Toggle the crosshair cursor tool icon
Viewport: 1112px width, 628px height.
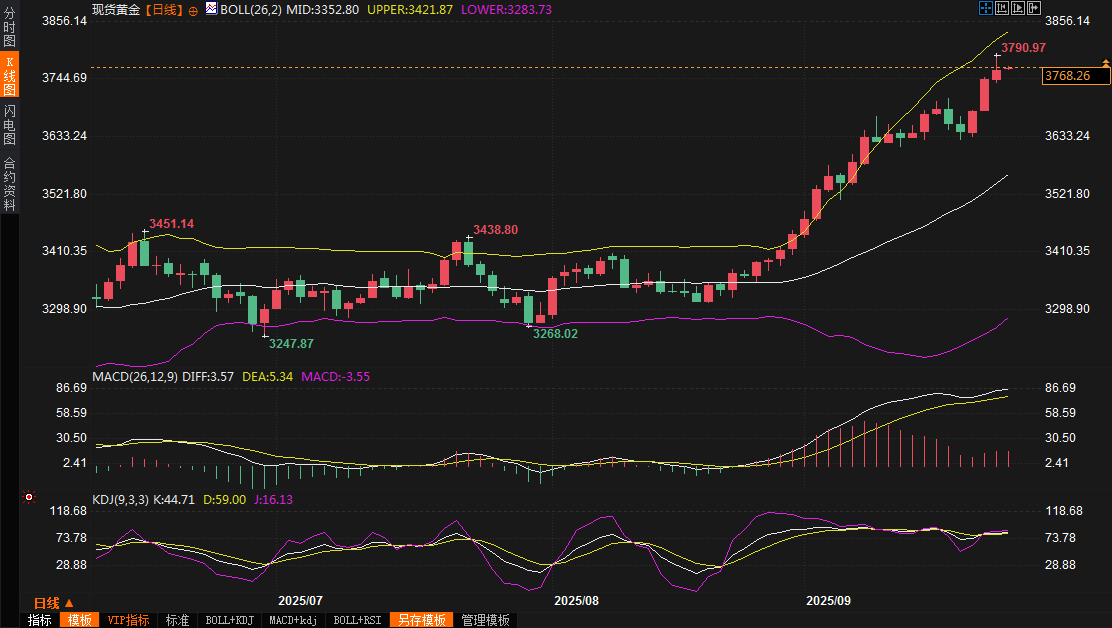tap(986, 8)
